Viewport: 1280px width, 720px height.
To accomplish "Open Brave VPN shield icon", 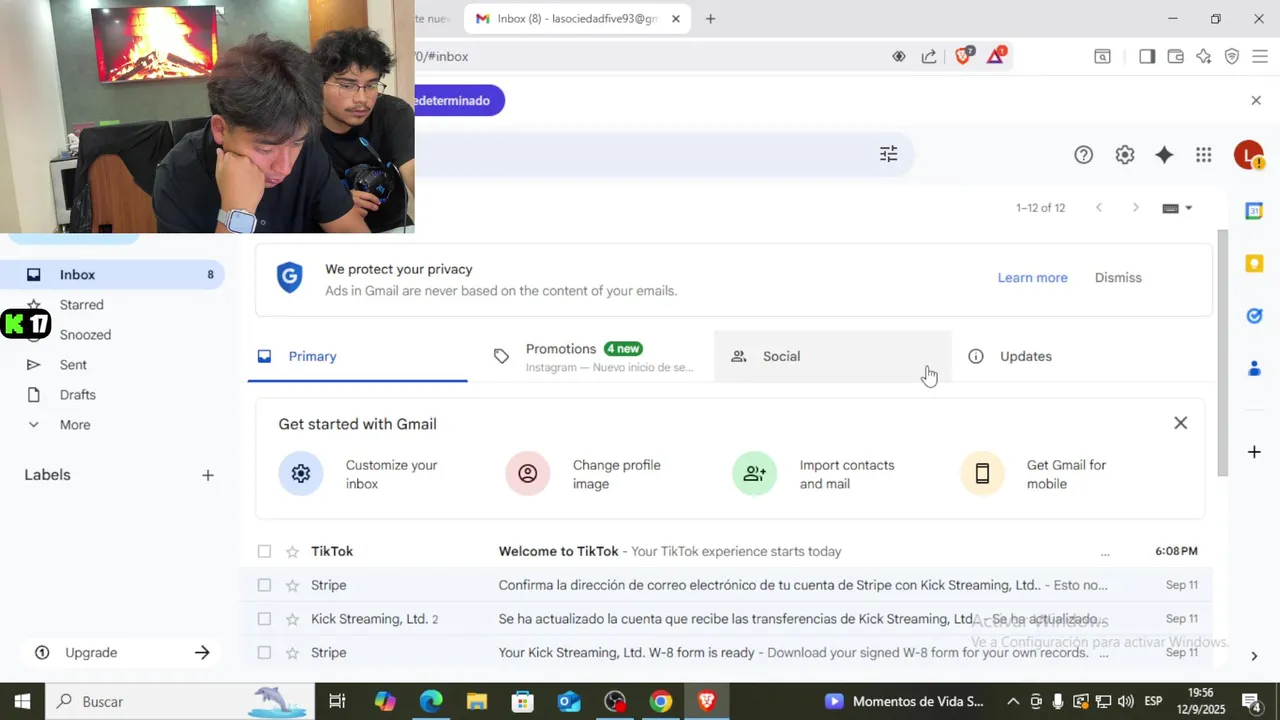I will 1232,57.
